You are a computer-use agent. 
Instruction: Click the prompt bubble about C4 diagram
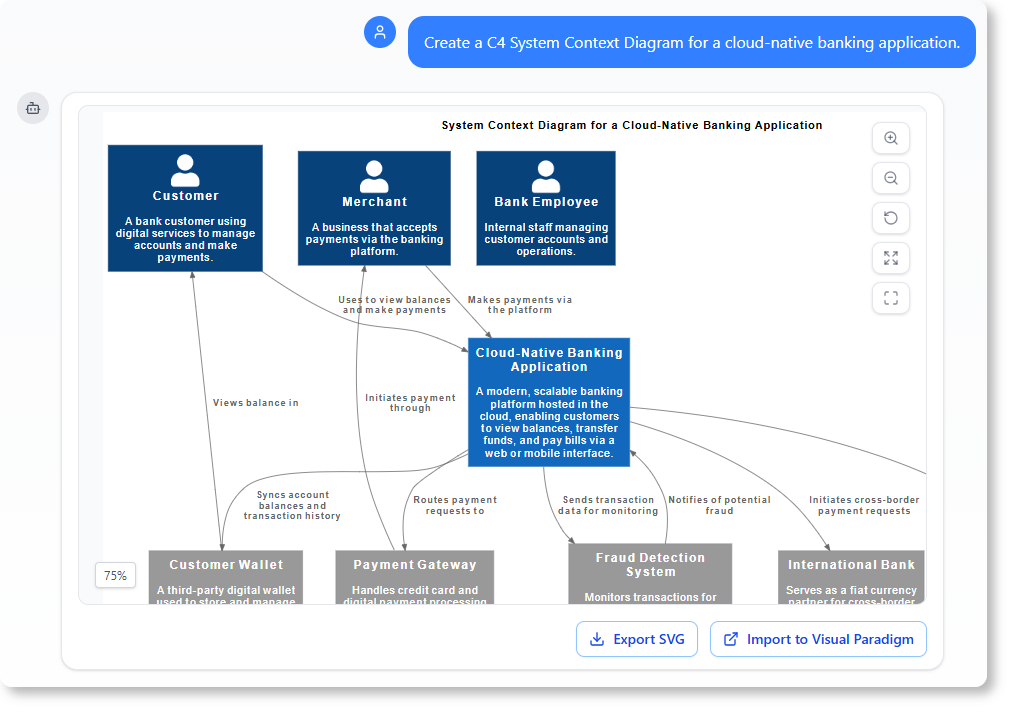tap(692, 42)
